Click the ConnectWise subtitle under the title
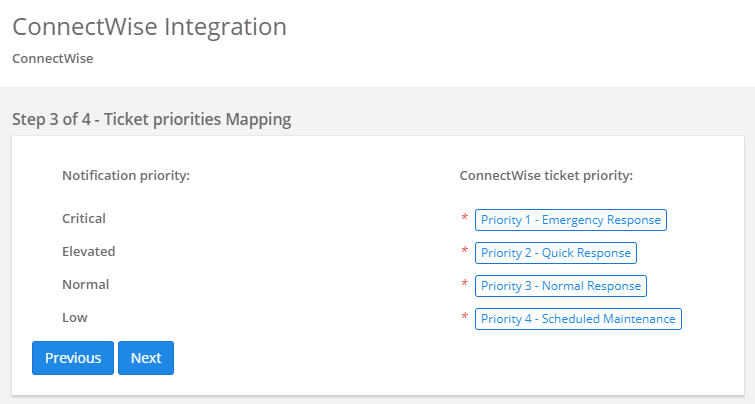The image size is (755, 404). [x=52, y=59]
